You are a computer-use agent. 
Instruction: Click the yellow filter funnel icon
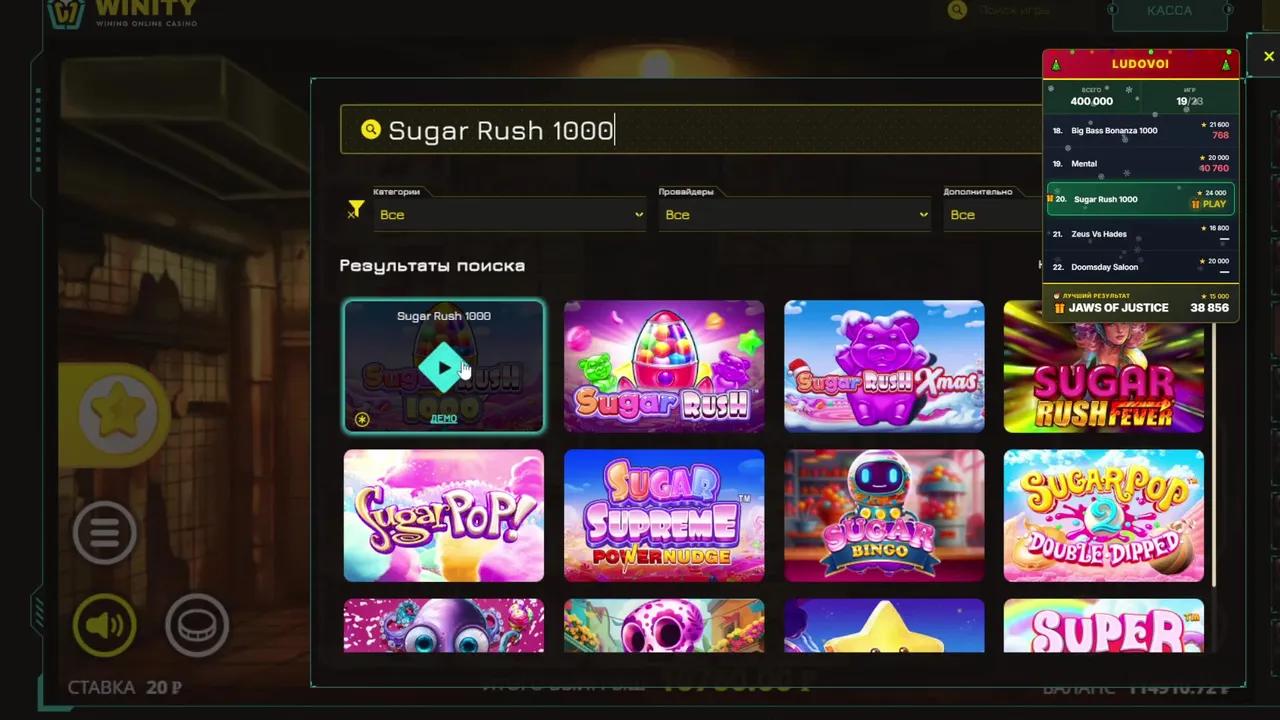click(x=356, y=209)
